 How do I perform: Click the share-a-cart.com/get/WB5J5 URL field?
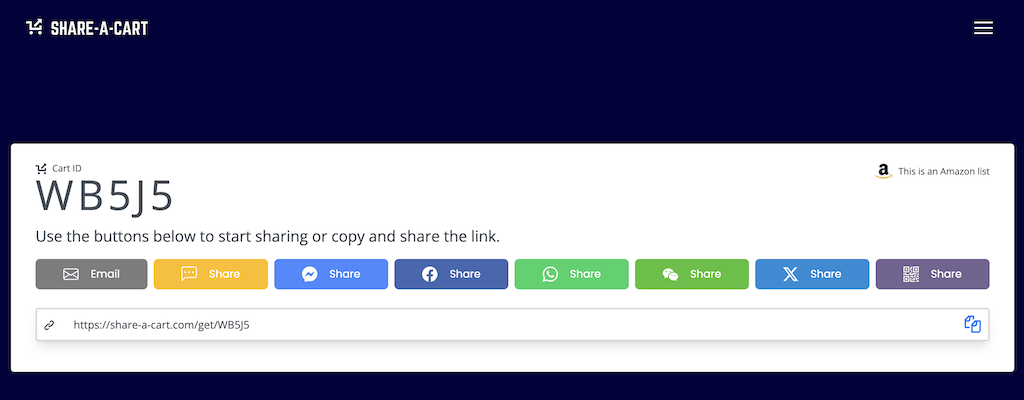(x=513, y=324)
